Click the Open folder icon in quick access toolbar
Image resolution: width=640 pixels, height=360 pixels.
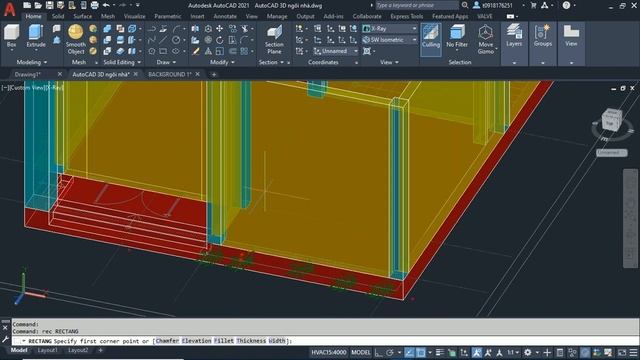tap(38, 5)
